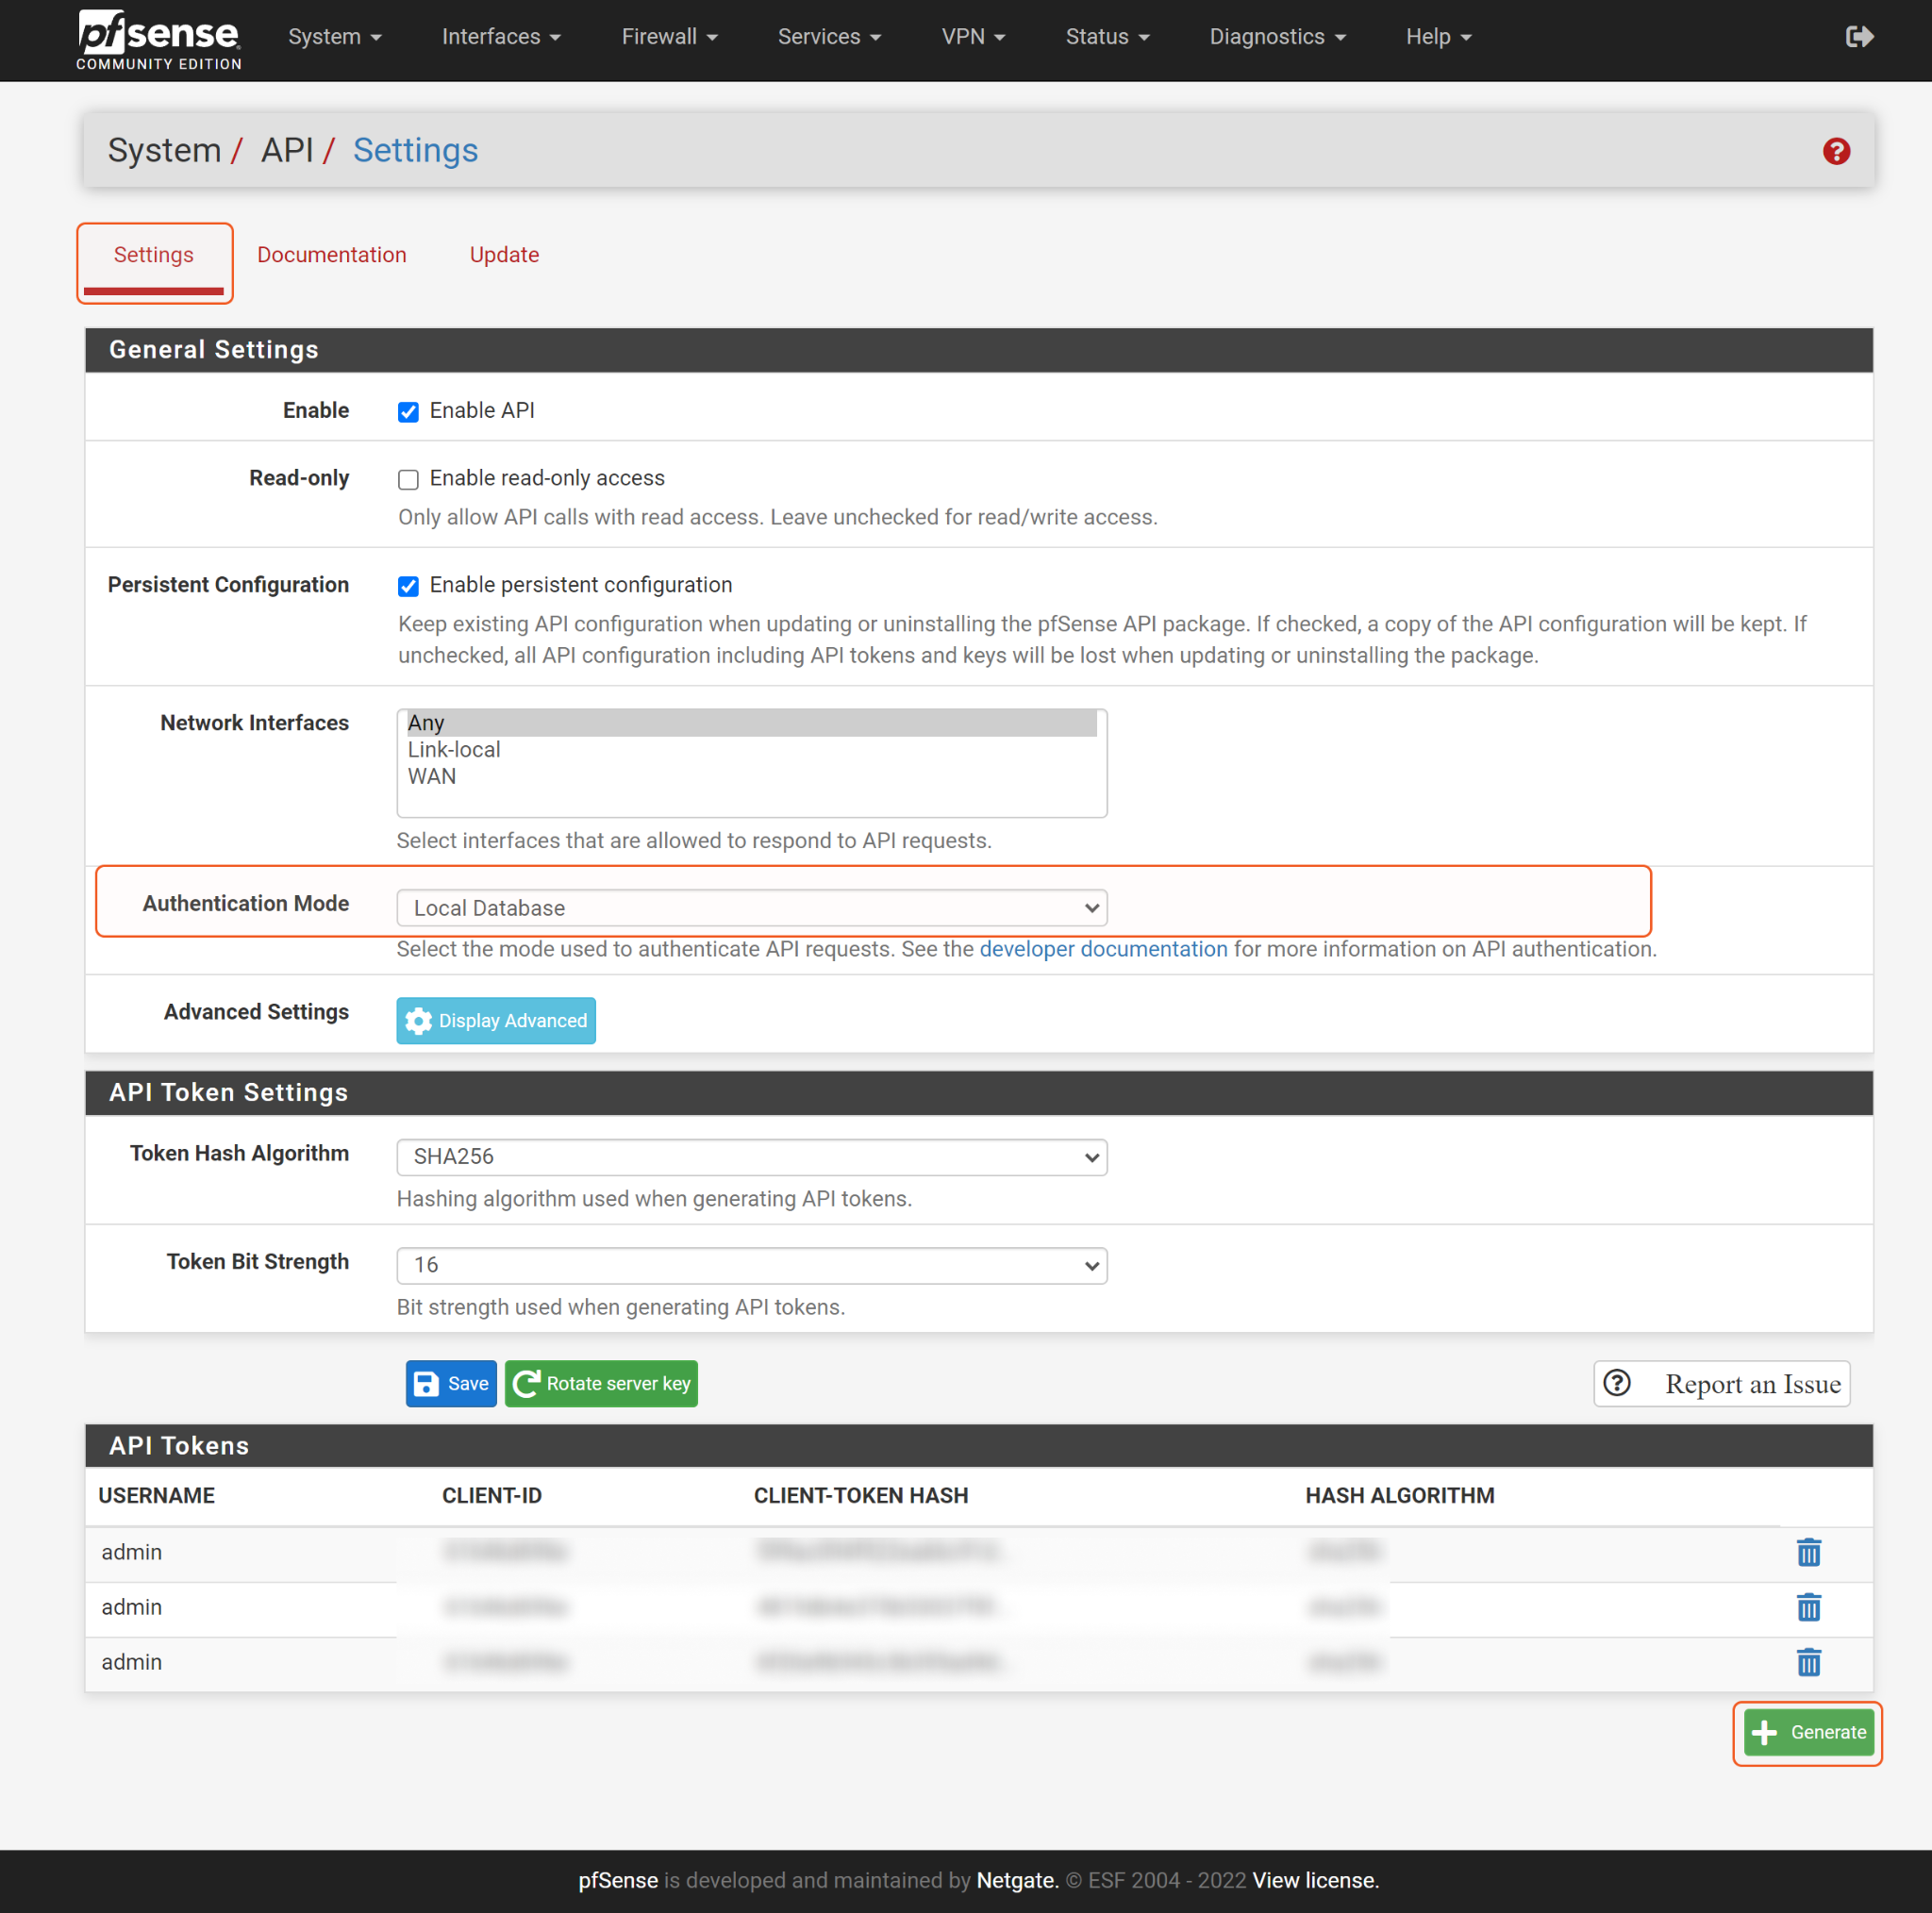
Task: Uncheck the Enable API checkbox
Action: click(408, 412)
